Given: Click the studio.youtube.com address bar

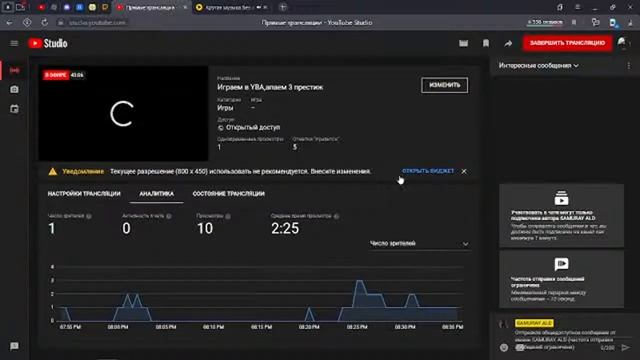Looking at the screenshot, I should coord(97,23).
